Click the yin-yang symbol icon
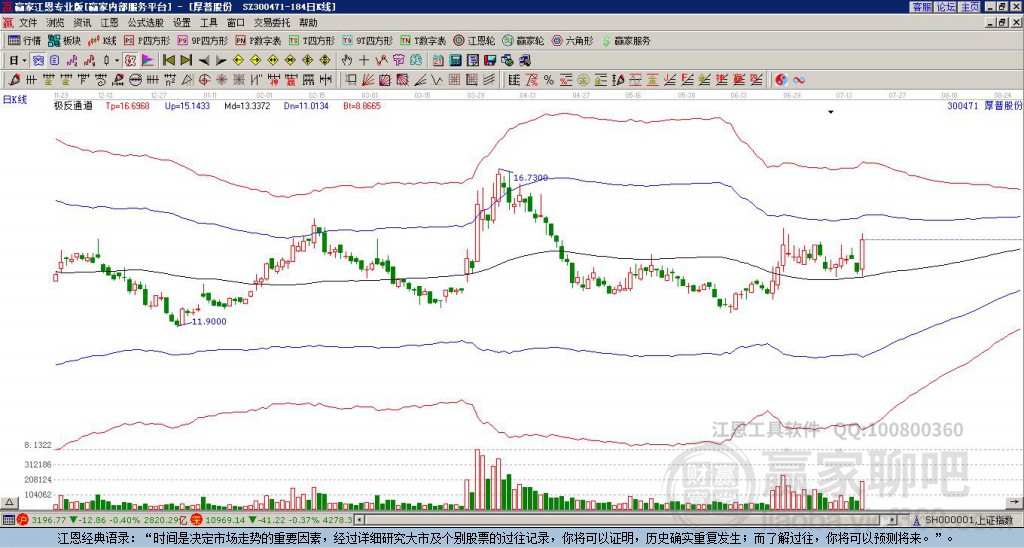This screenshot has height=548, width=1024. tap(781, 80)
